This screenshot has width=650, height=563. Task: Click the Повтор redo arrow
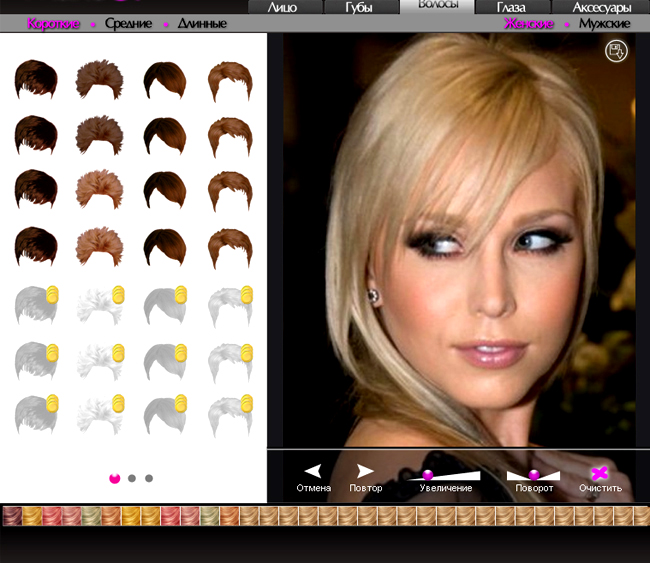click(x=365, y=471)
